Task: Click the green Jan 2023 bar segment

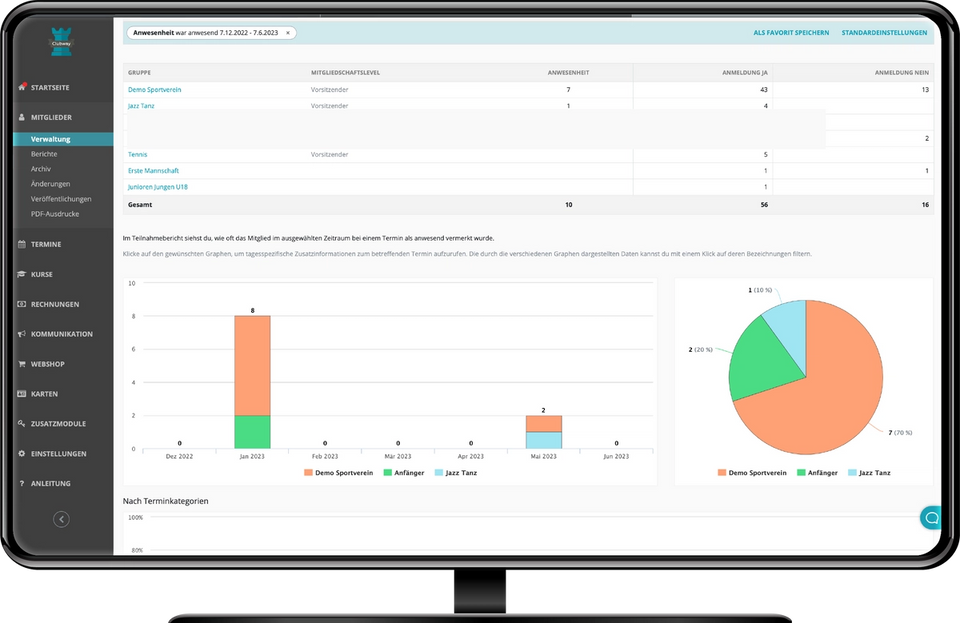Action: [x=252, y=432]
